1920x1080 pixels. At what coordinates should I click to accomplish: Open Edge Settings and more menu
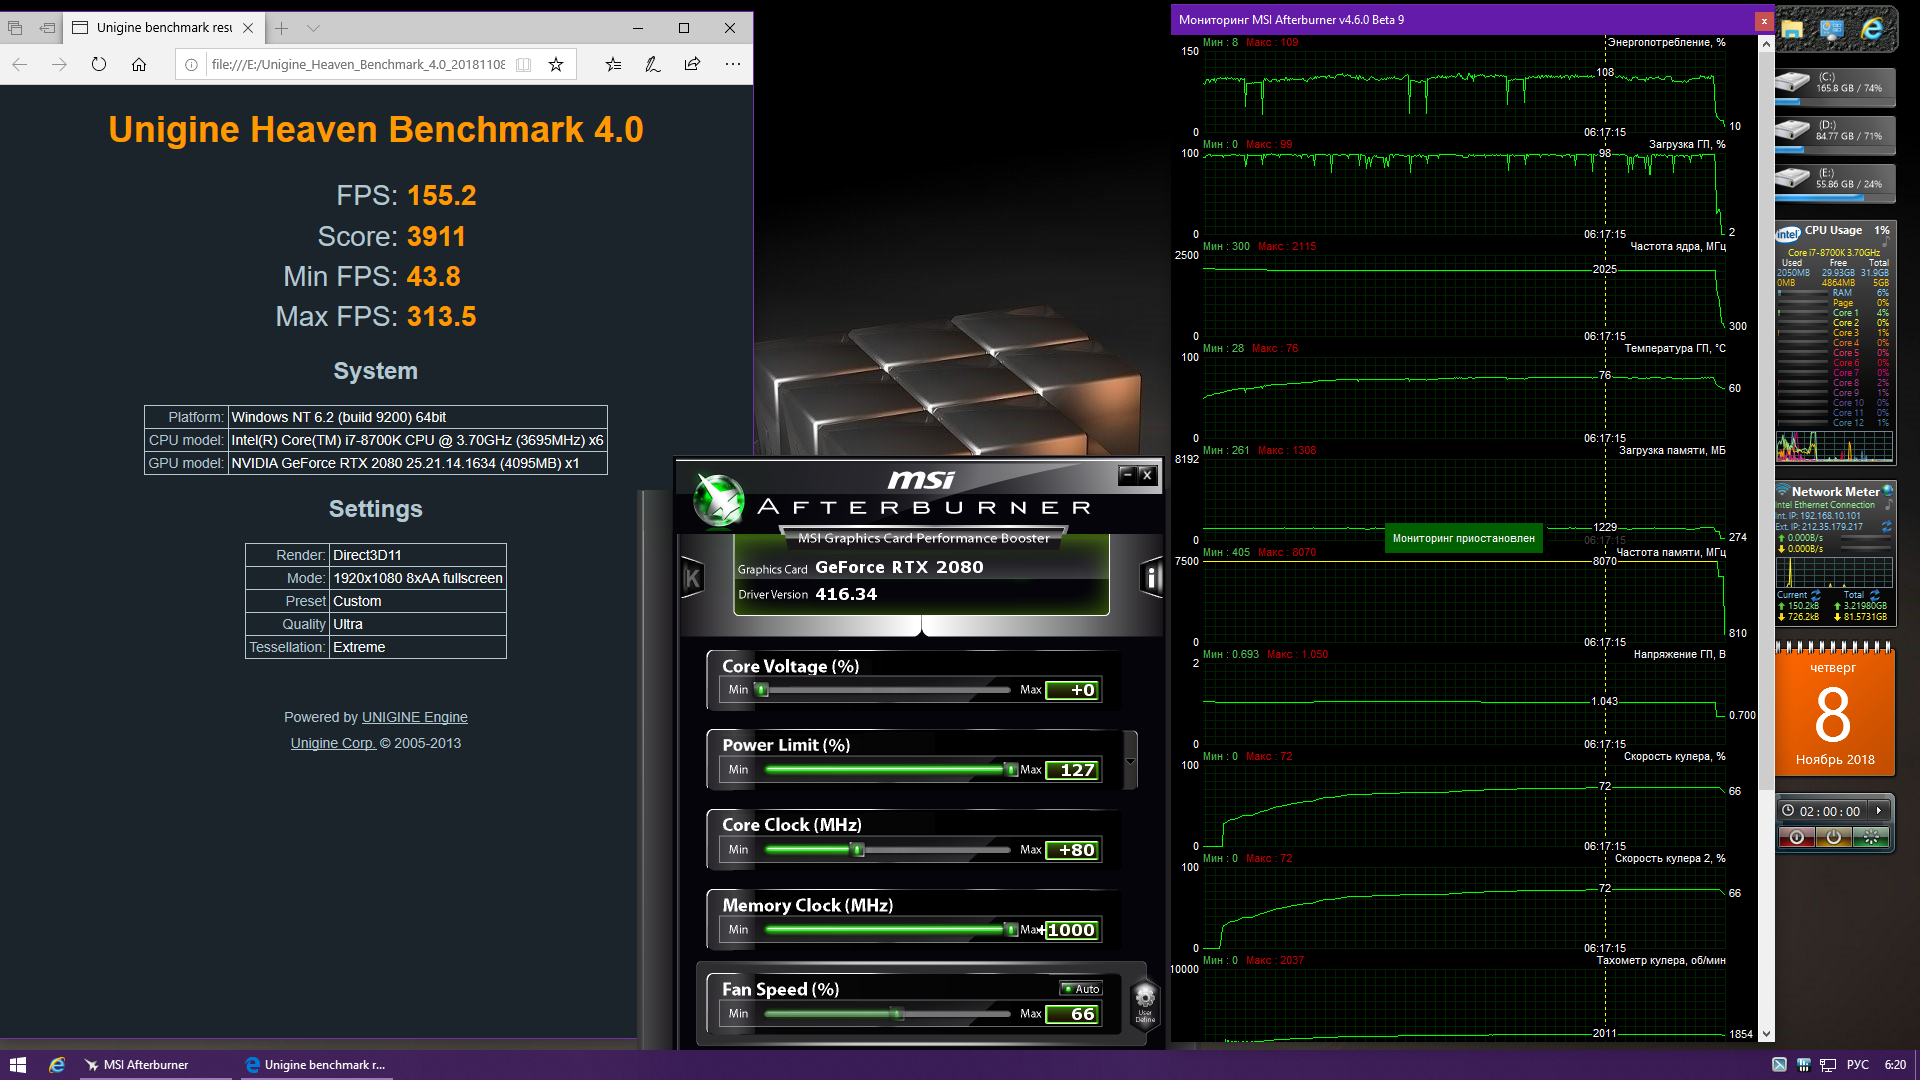pyautogui.click(x=733, y=65)
